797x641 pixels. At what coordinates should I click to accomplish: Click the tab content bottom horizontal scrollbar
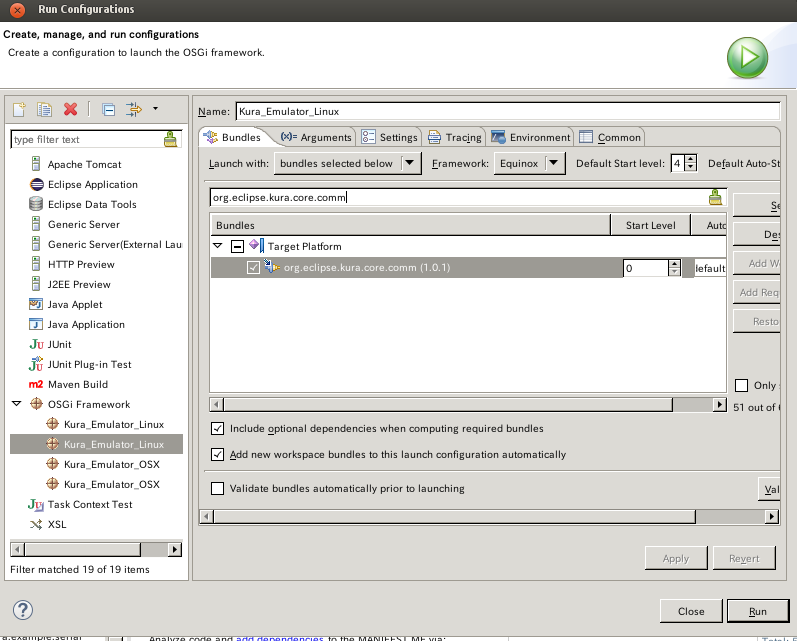pos(489,516)
